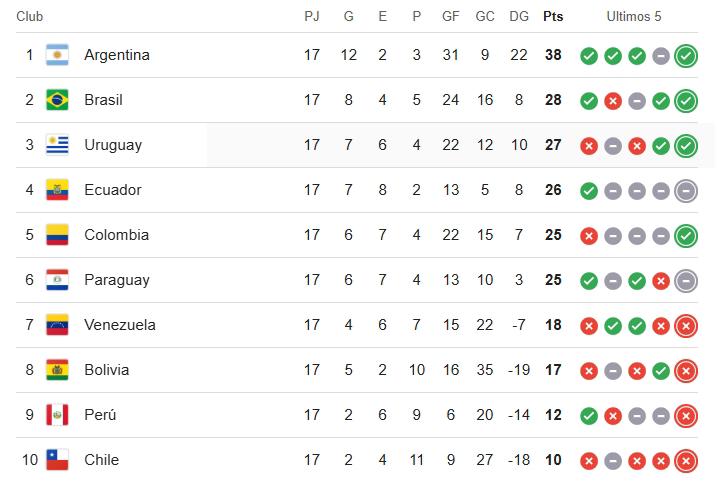Click the Brasil flag icon
The width and height of the screenshot is (717, 490).
[57, 100]
